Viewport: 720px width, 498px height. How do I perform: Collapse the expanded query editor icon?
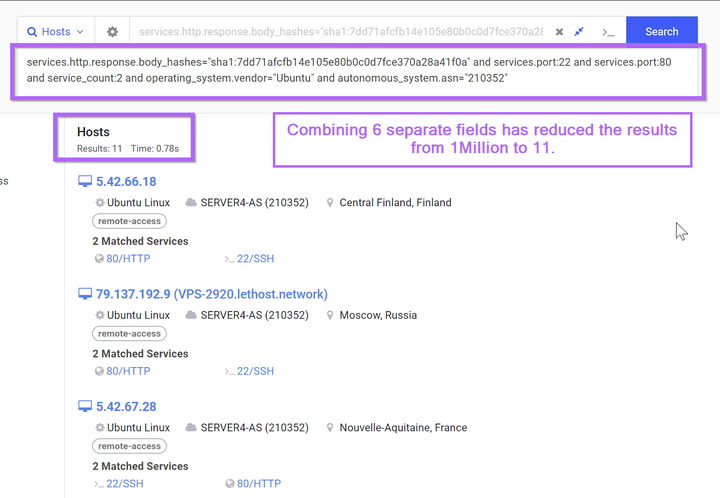click(579, 32)
